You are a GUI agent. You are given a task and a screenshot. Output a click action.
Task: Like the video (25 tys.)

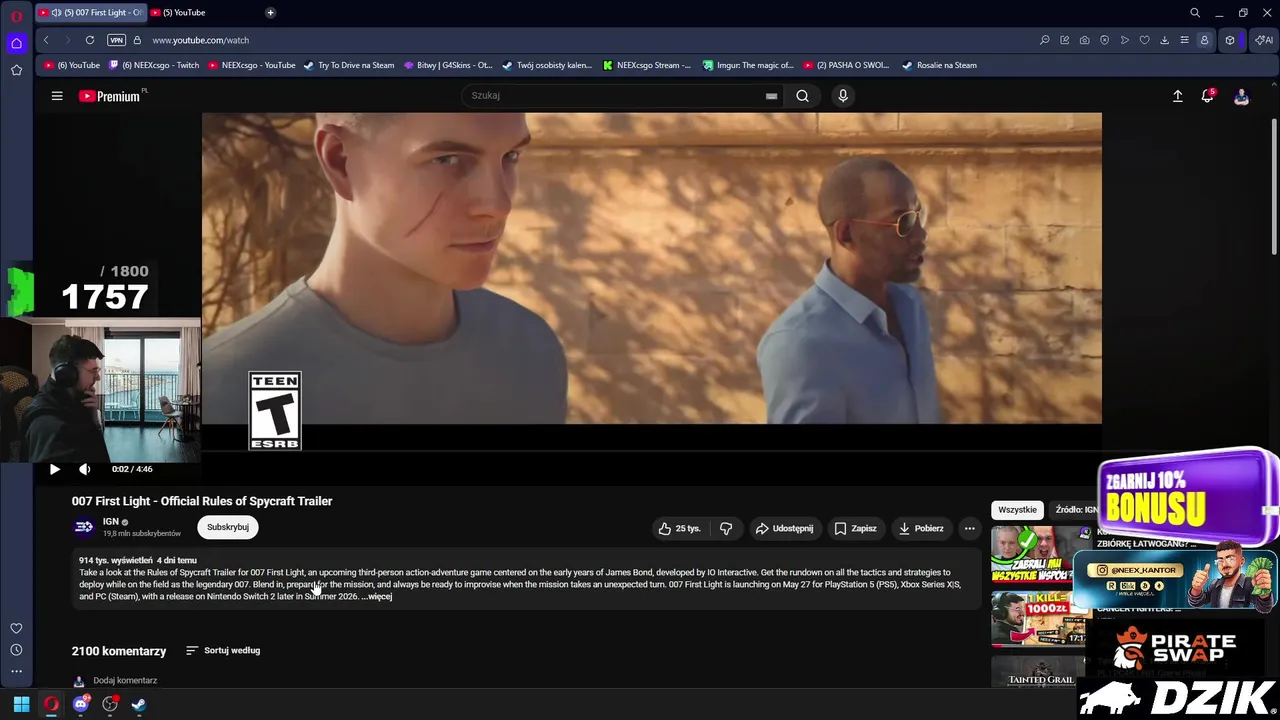[679, 528]
